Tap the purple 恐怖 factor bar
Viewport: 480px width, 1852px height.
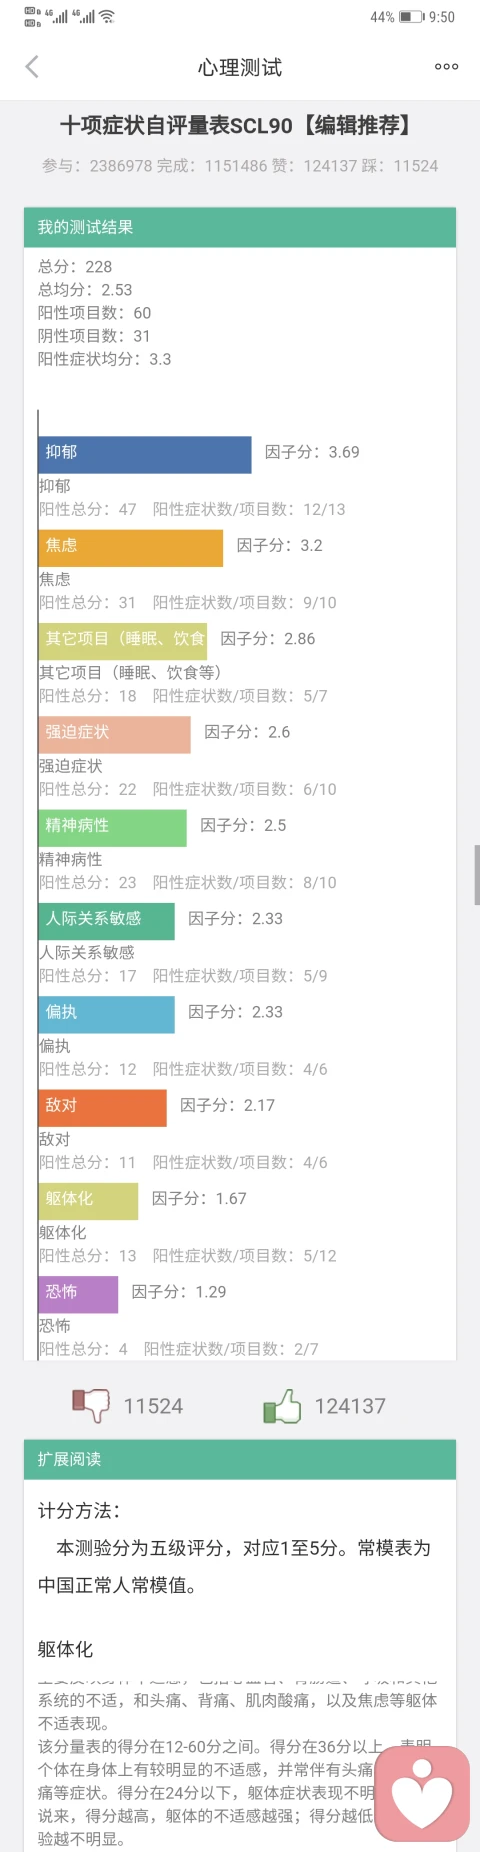click(78, 1294)
